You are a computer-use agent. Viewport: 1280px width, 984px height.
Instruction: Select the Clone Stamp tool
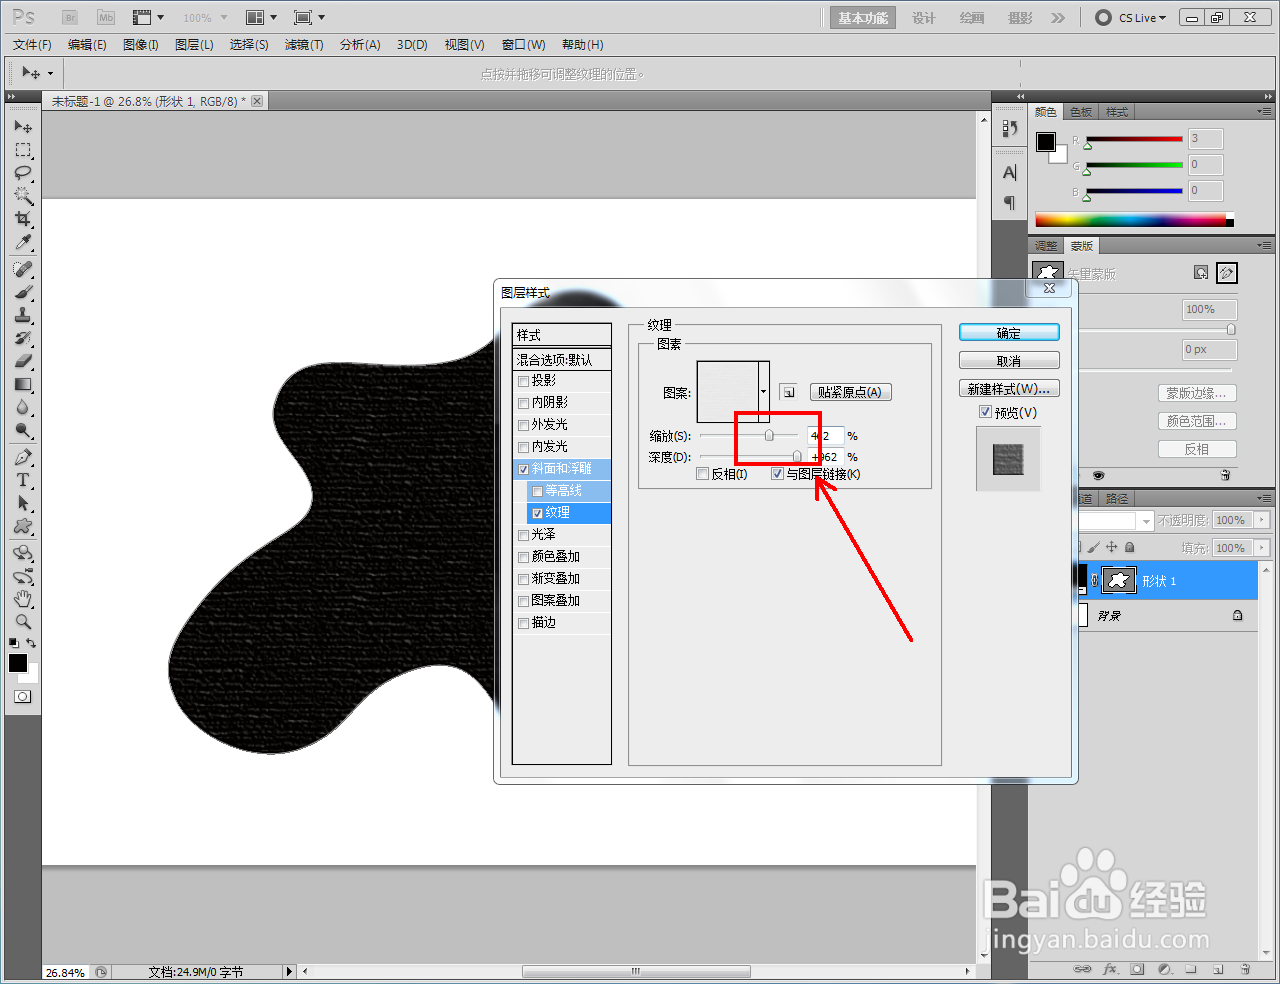coord(23,315)
